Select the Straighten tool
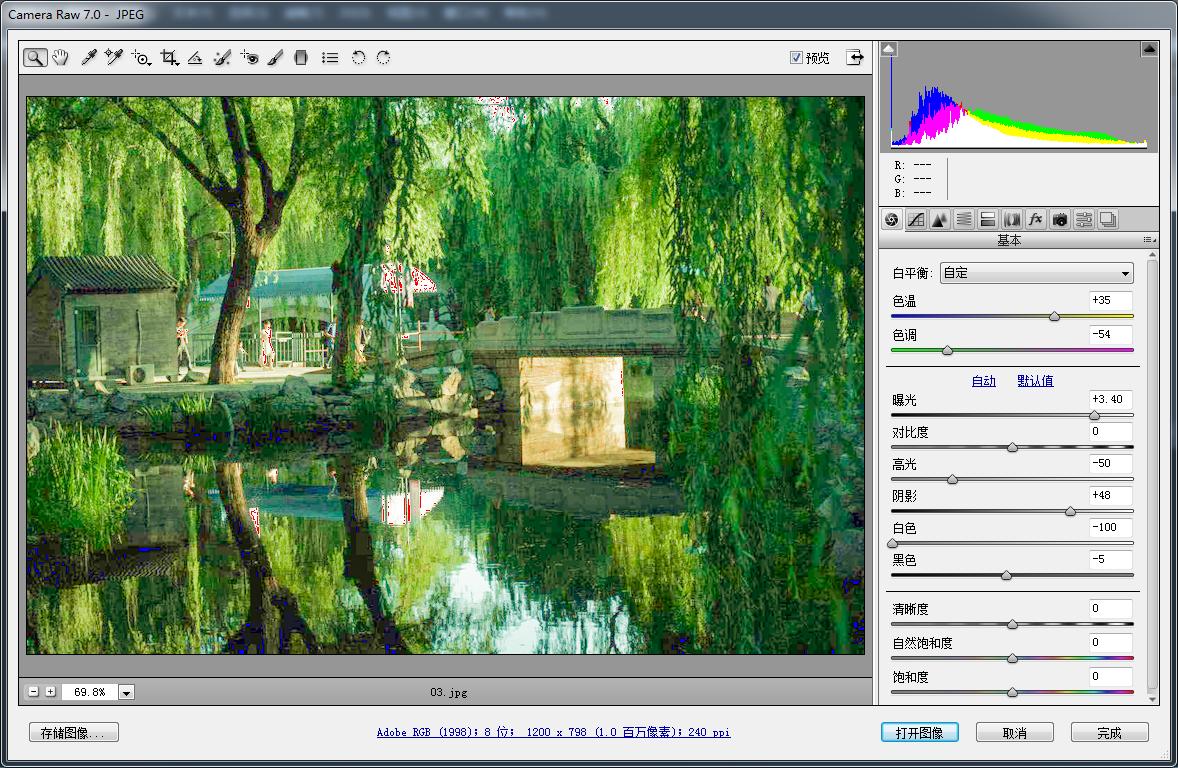Image resolution: width=1178 pixels, height=768 pixels. click(x=195, y=58)
